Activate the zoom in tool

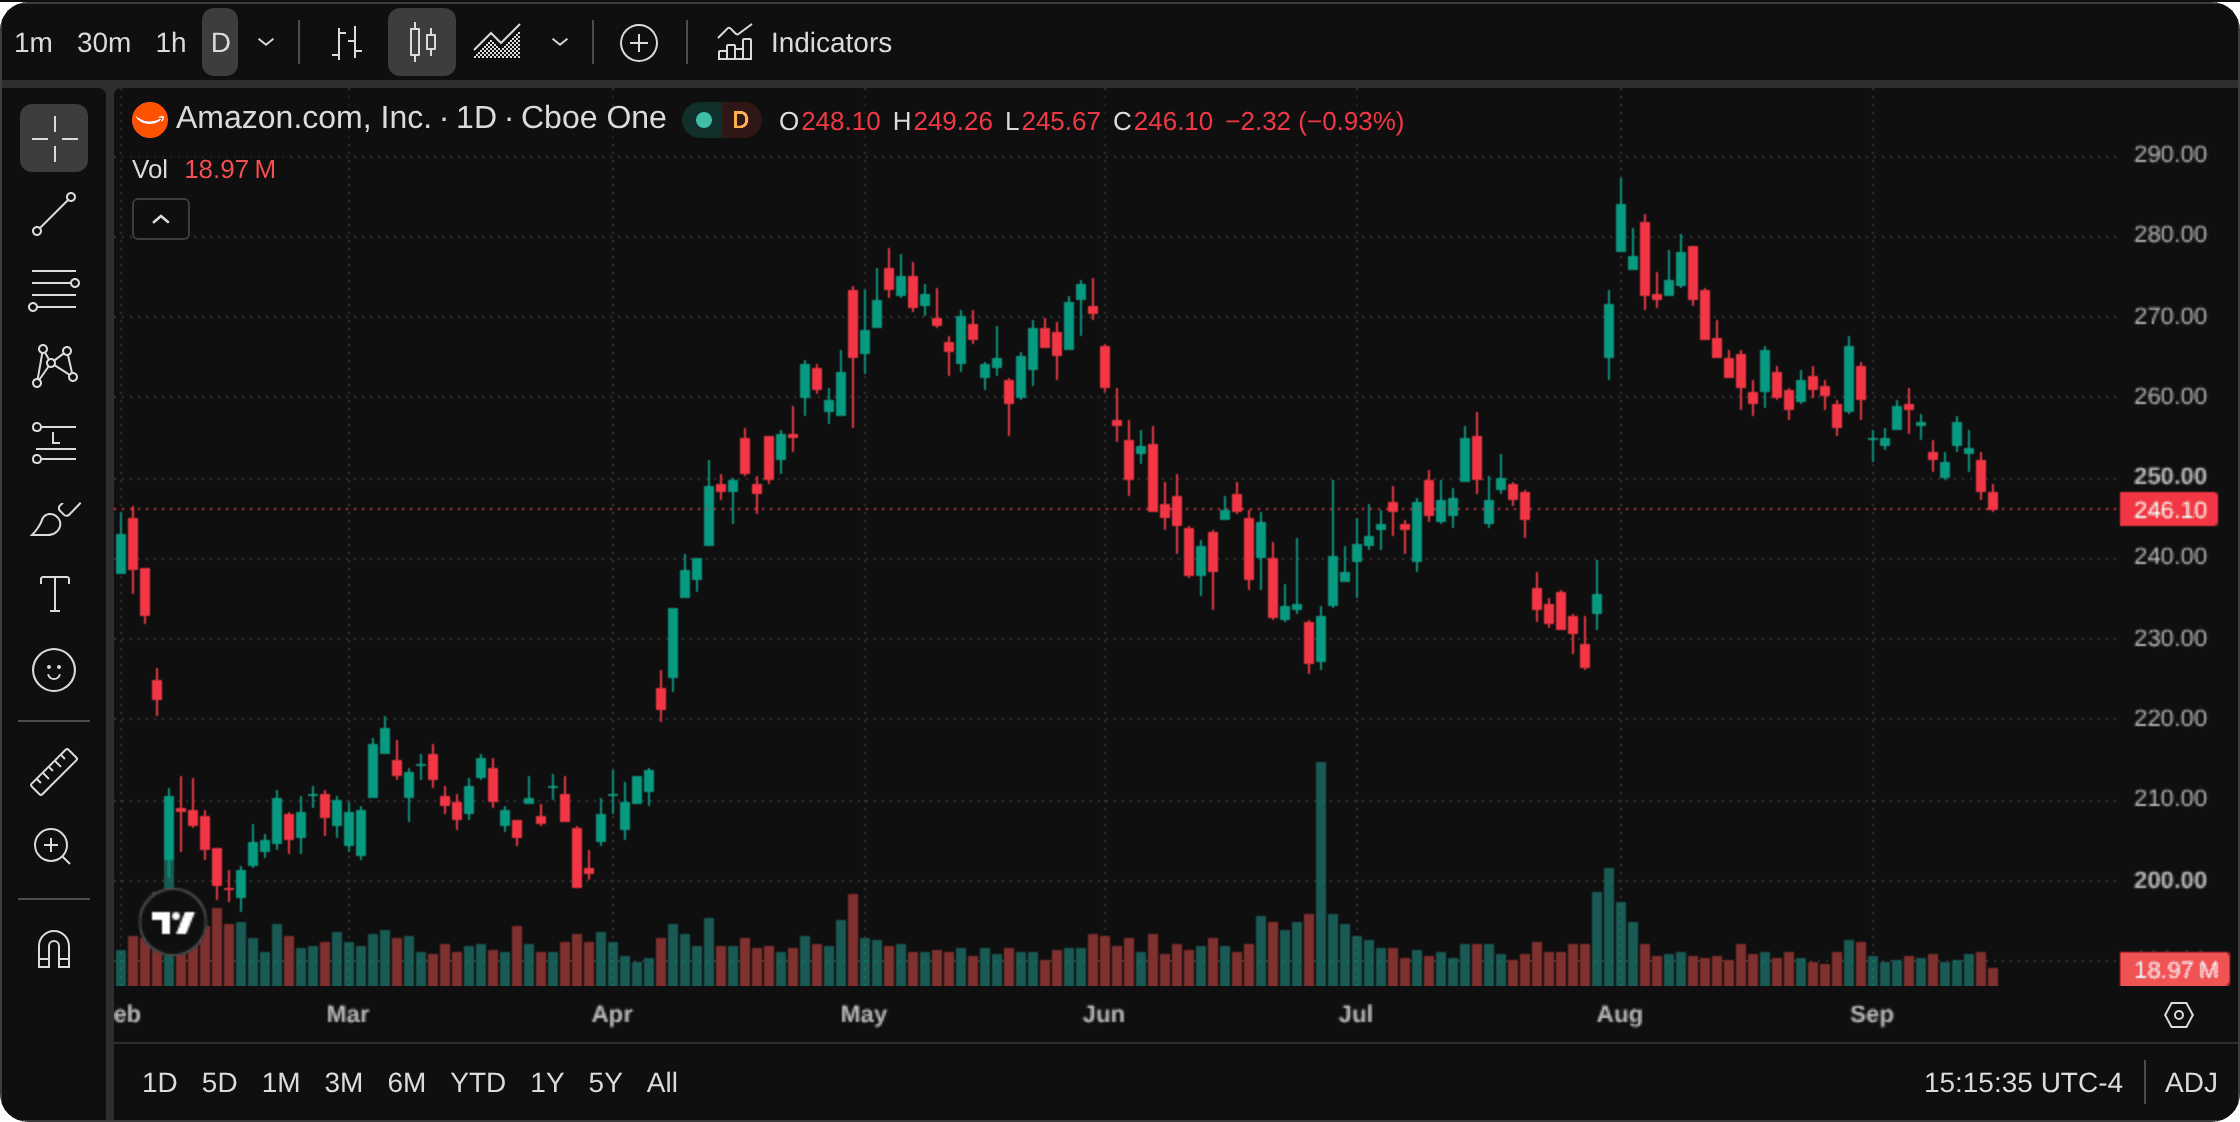click(54, 848)
